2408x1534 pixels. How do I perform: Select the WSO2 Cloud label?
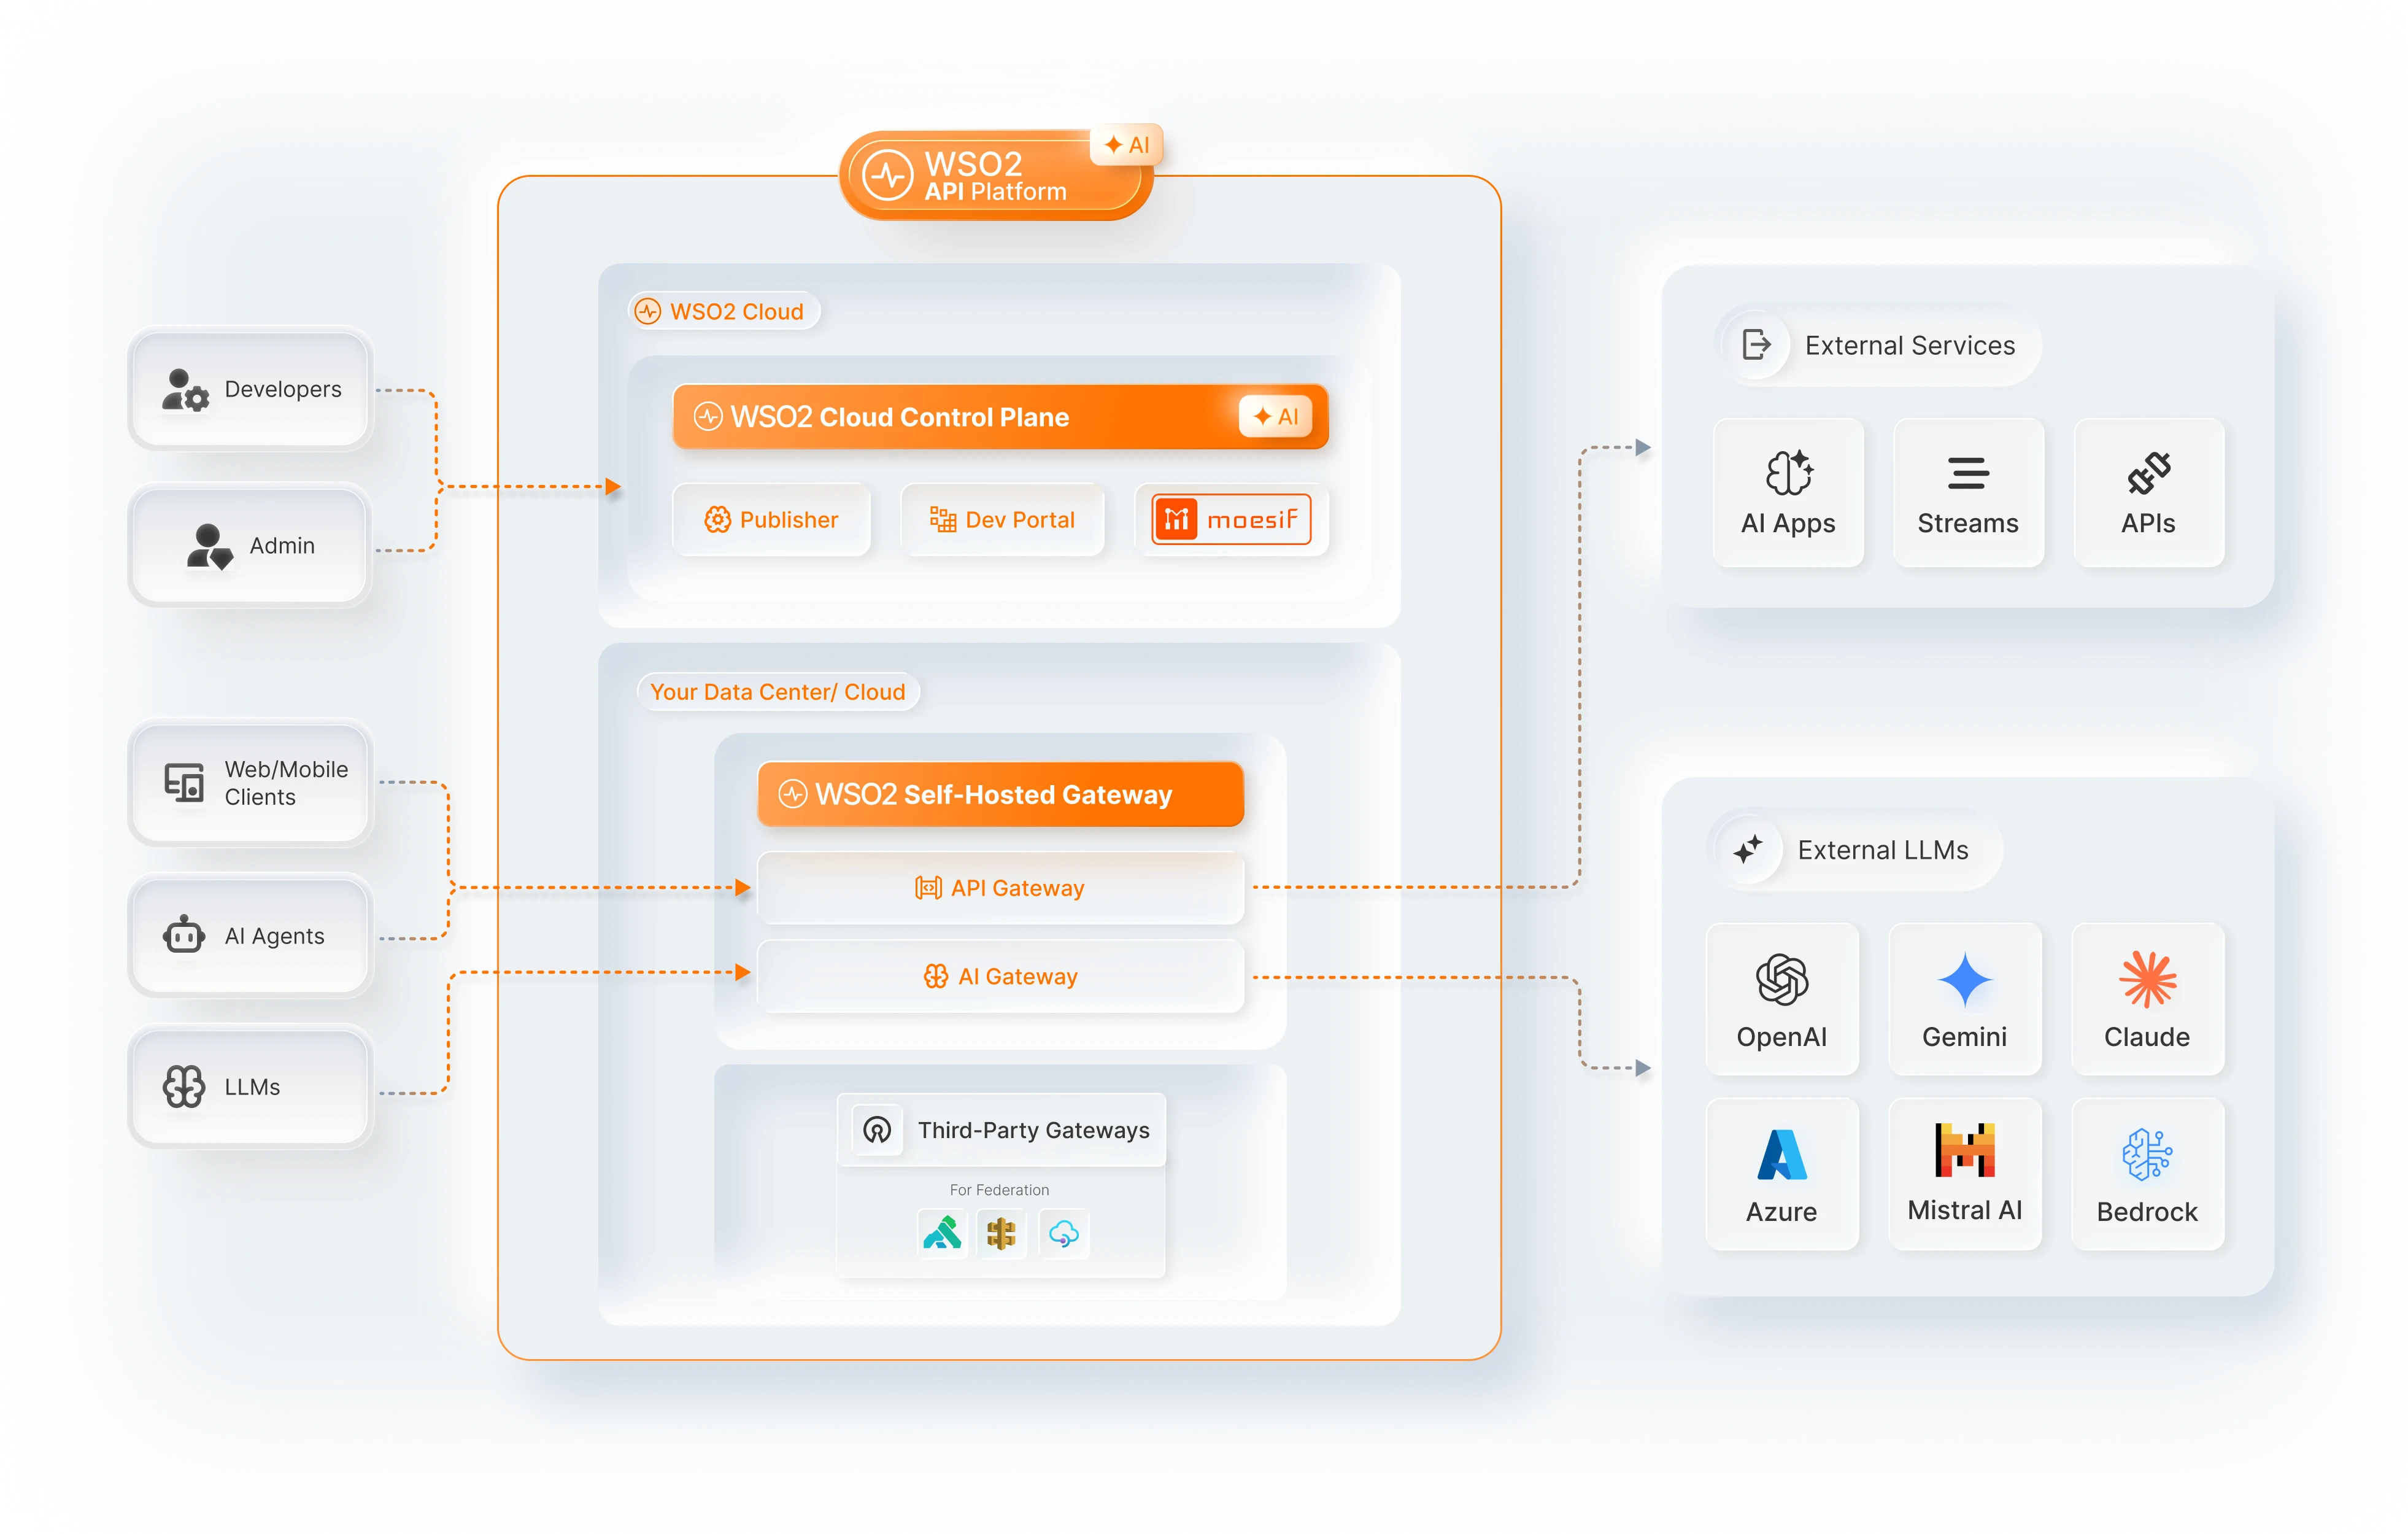click(x=724, y=312)
